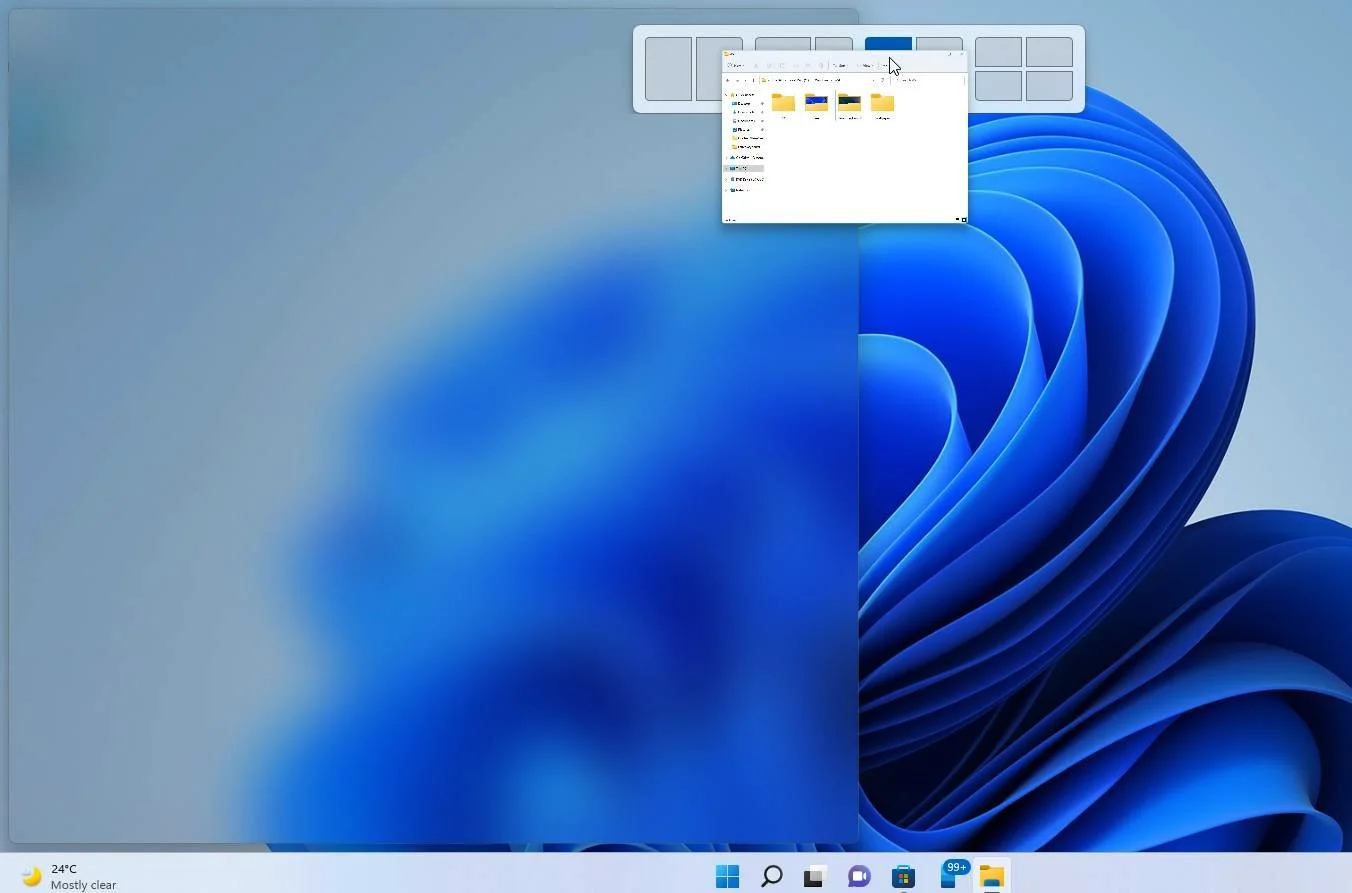The image size is (1352, 893).
Task: Open the See more ellipsis menu
Action: pyautogui.click(x=884, y=65)
